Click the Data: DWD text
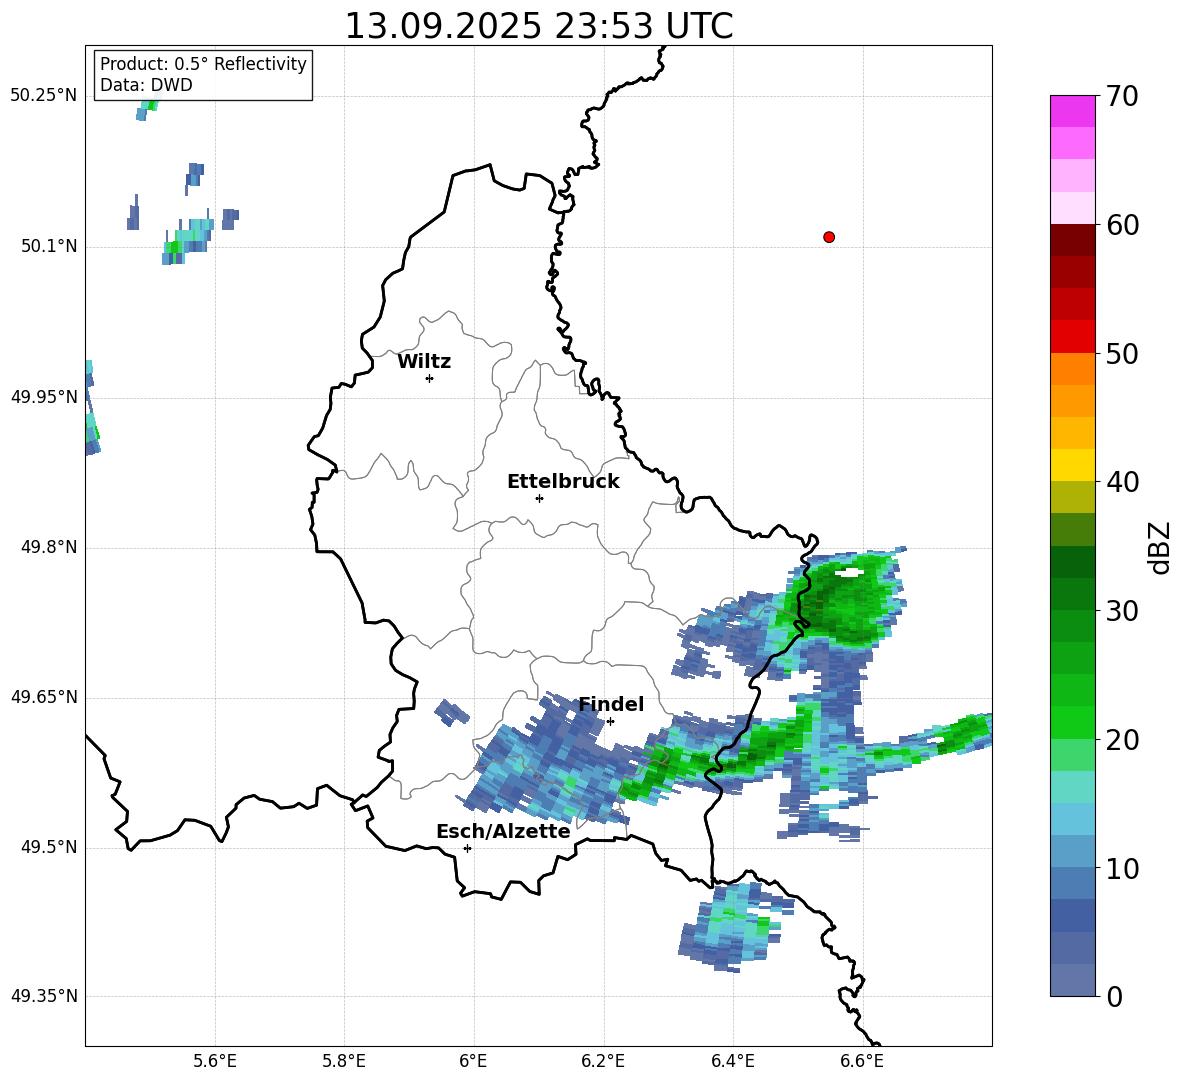Screen dimensions: 1184x1081 [x=146, y=85]
